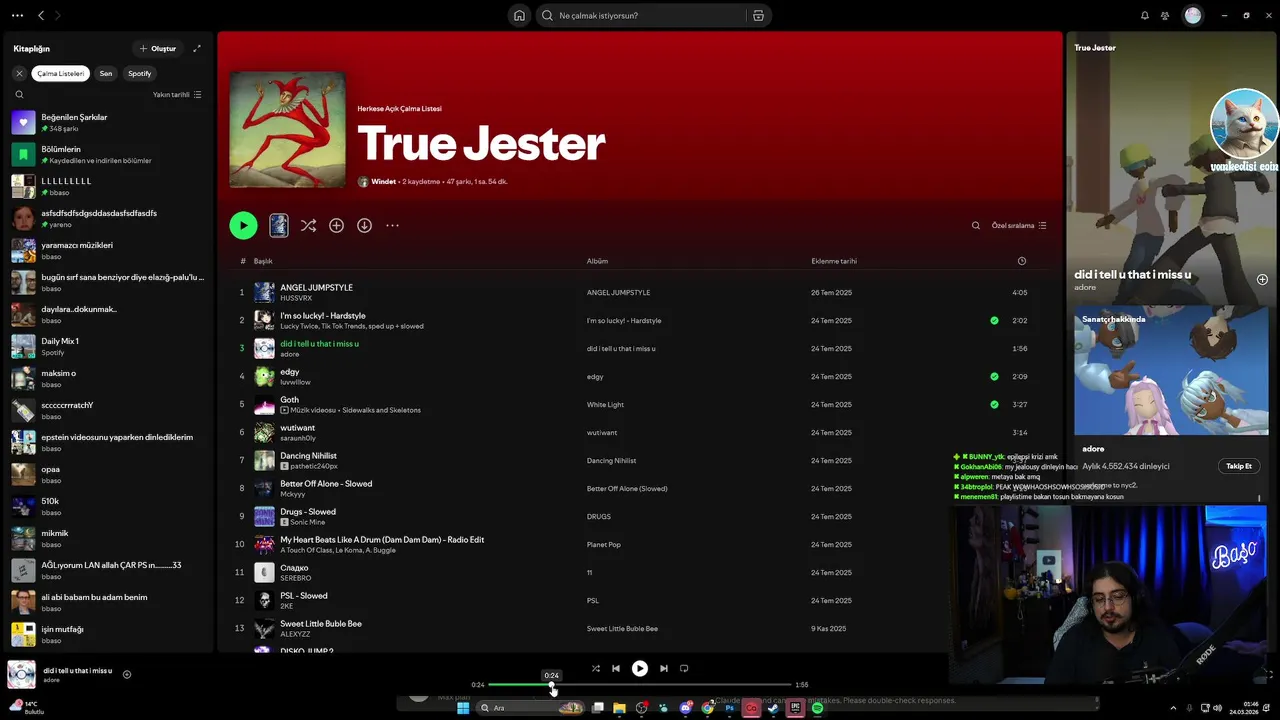The width and height of the screenshot is (1280, 720).
Task: Skip to next track
Action: 663,668
